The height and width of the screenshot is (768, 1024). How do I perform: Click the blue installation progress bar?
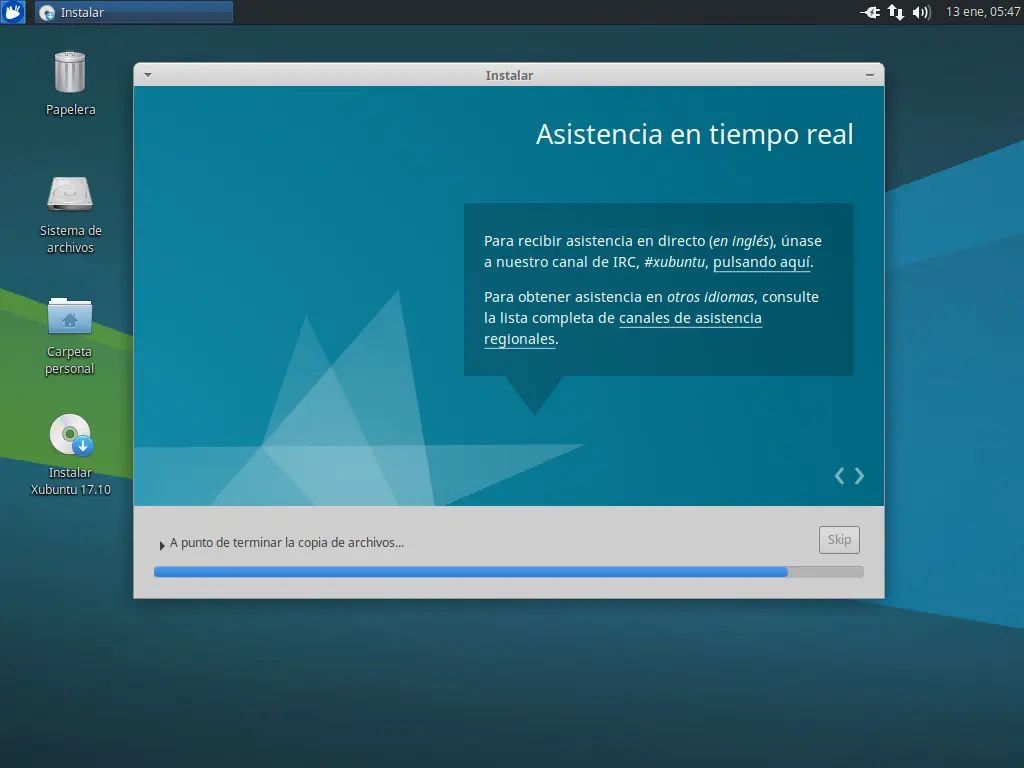(x=509, y=572)
